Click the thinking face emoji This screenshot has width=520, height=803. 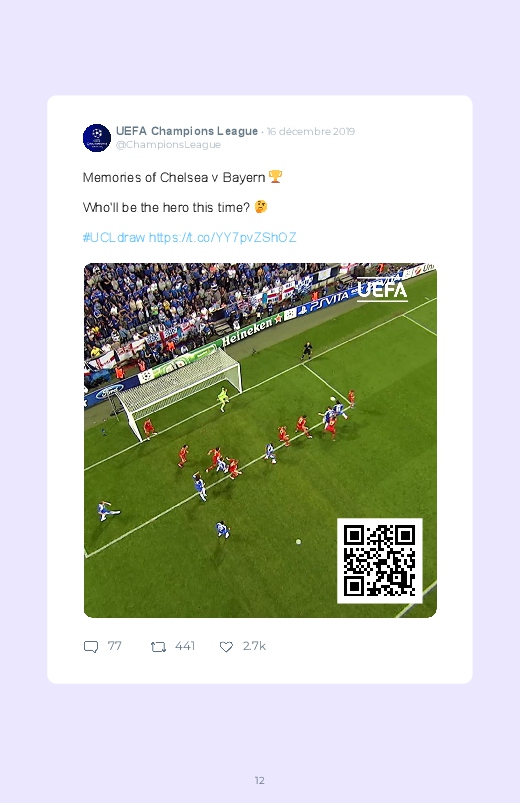(261, 206)
